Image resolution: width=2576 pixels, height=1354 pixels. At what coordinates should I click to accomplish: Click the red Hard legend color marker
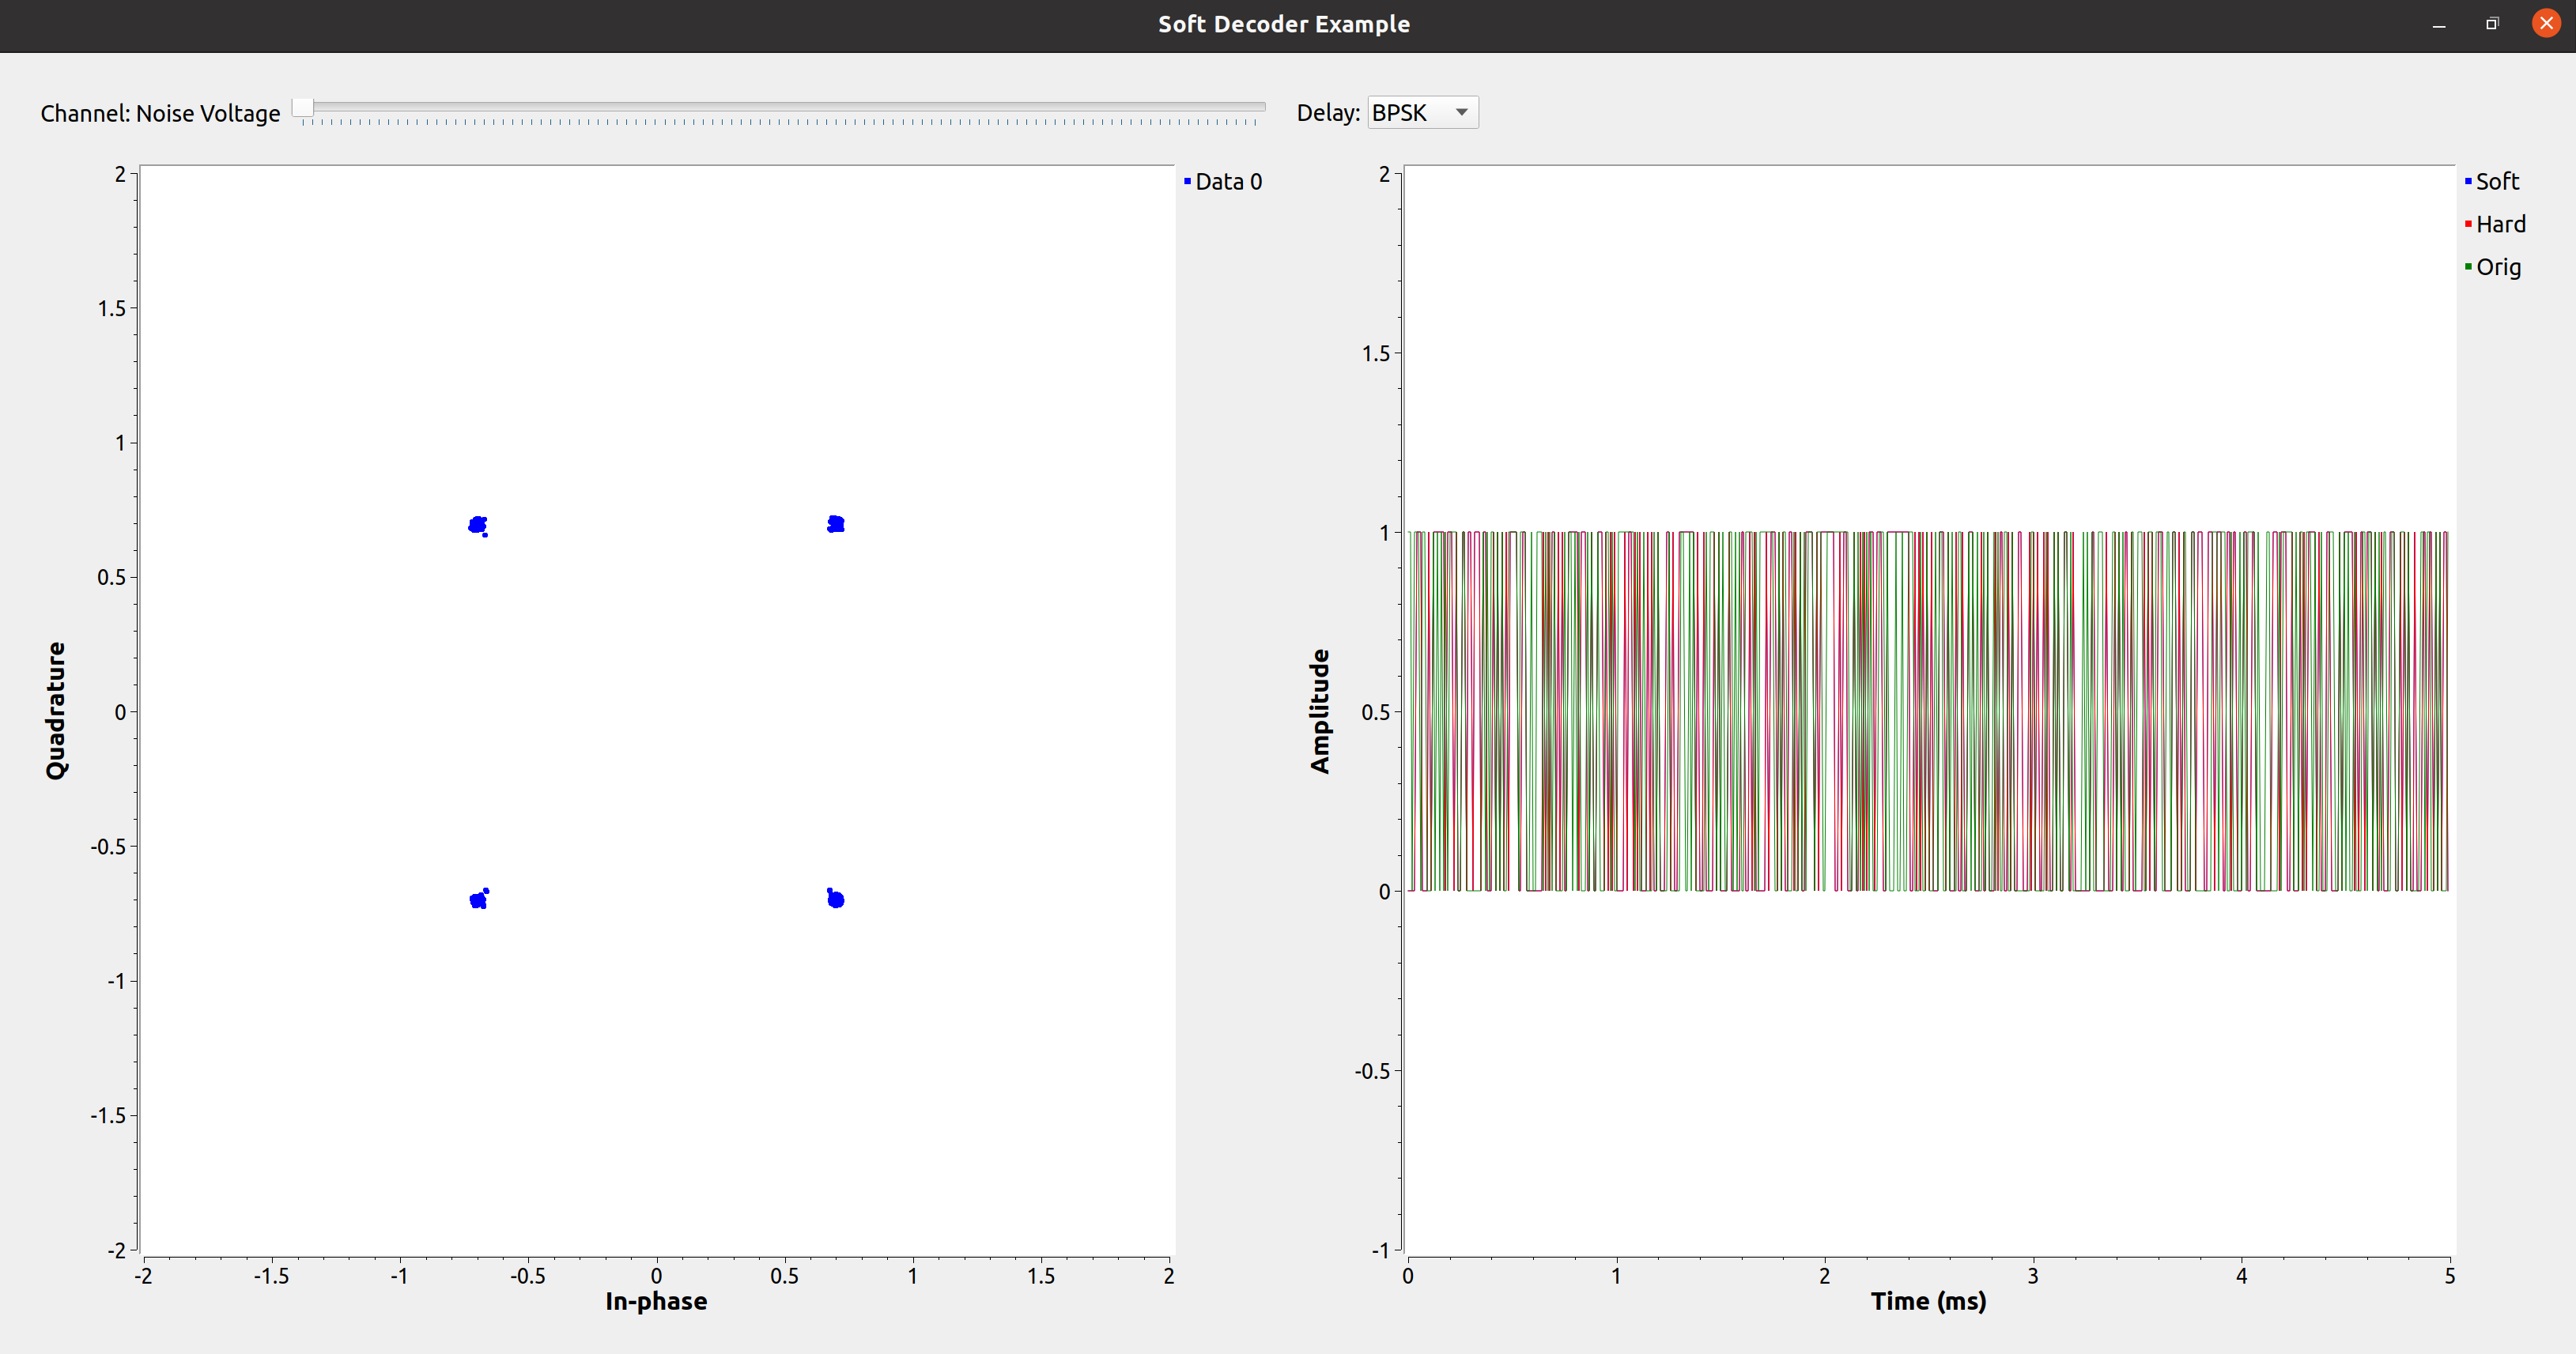pos(2468,224)
